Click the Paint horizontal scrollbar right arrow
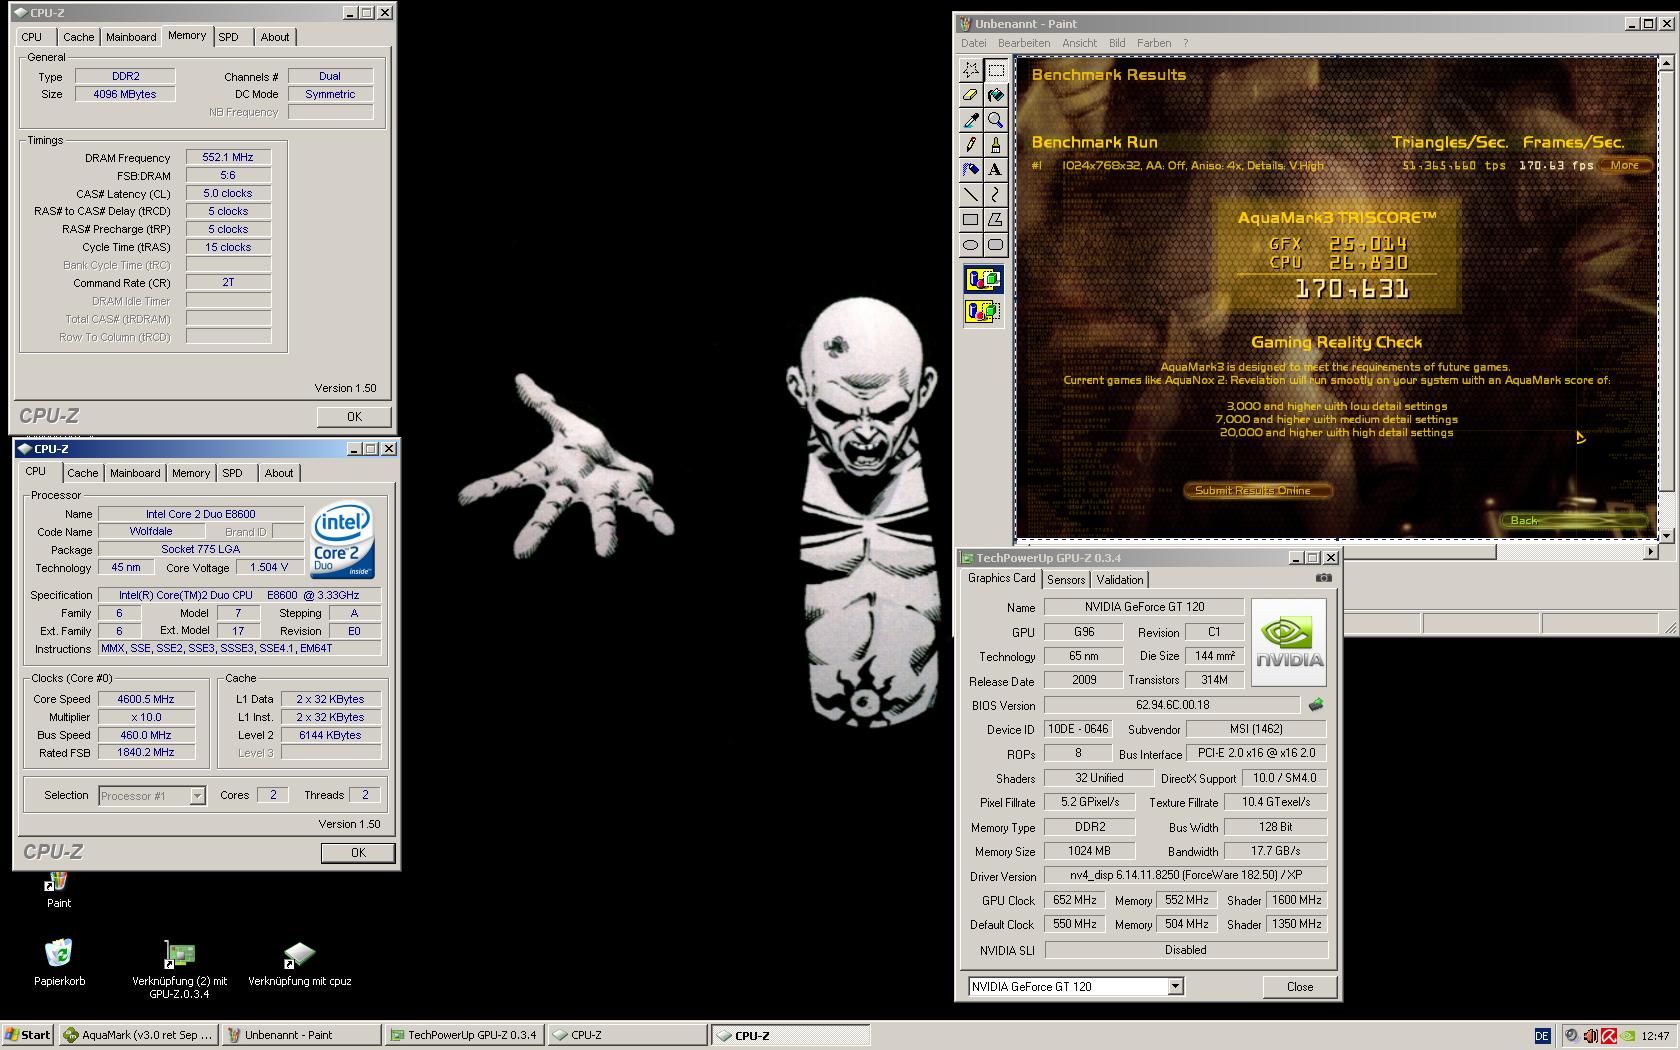Image resolution: width=1680 pixels, height=1050 pixels. tap(1650, 551)
